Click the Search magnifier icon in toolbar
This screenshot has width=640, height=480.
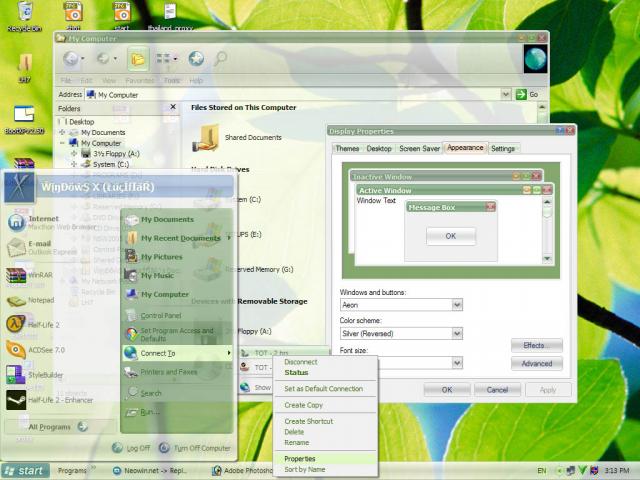point(220,59)
